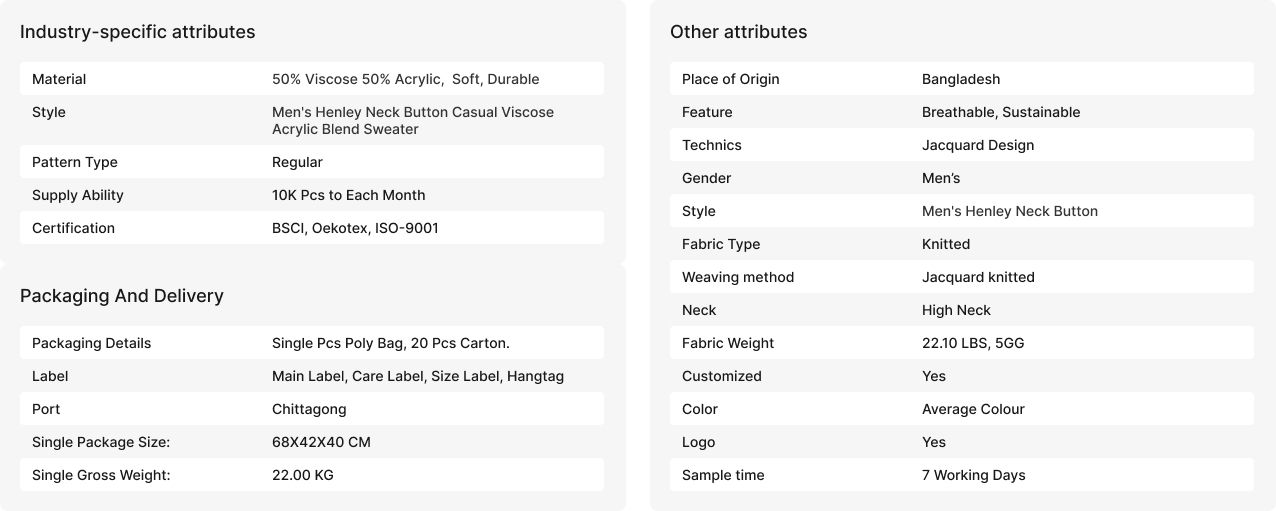Click the Material row value text

[405, 79]
